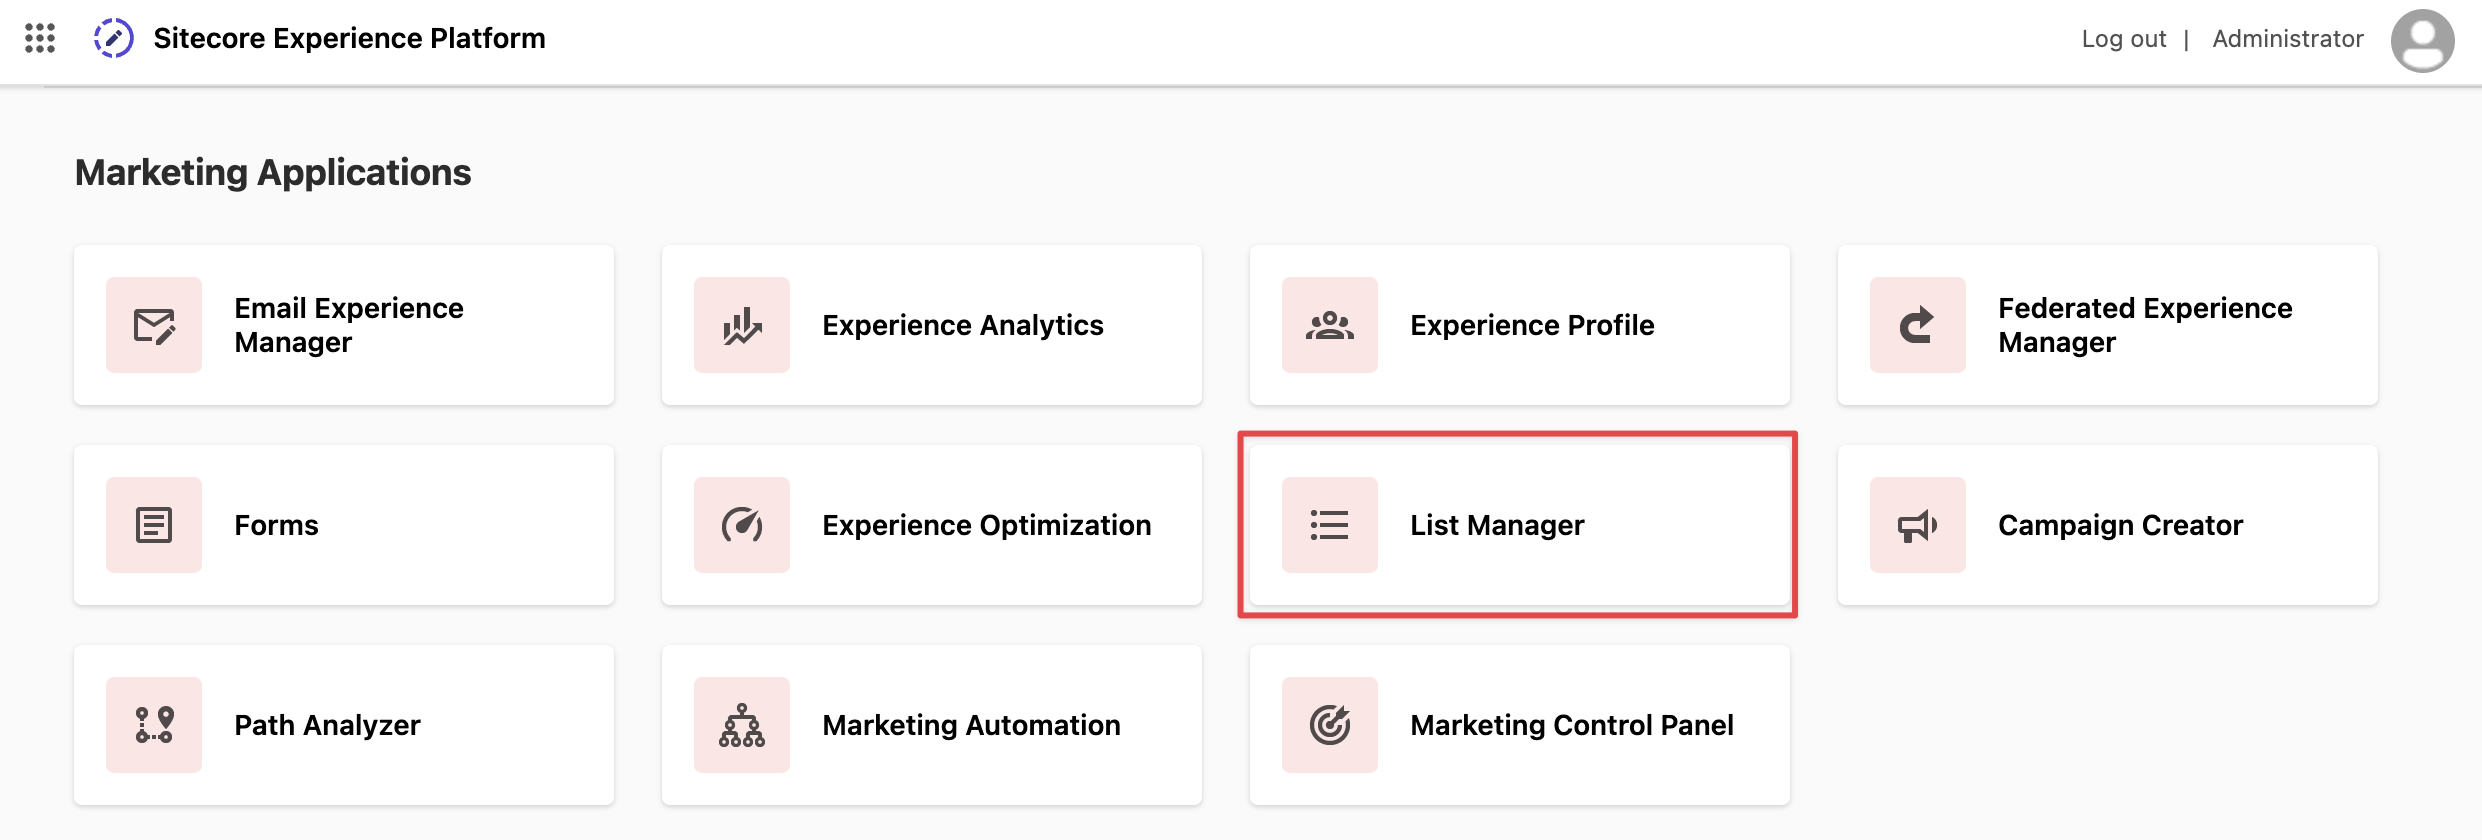This screenshot has height=840, width=2482.
Task: Open List Manager by its label
Action: [x=1497, y=525]
